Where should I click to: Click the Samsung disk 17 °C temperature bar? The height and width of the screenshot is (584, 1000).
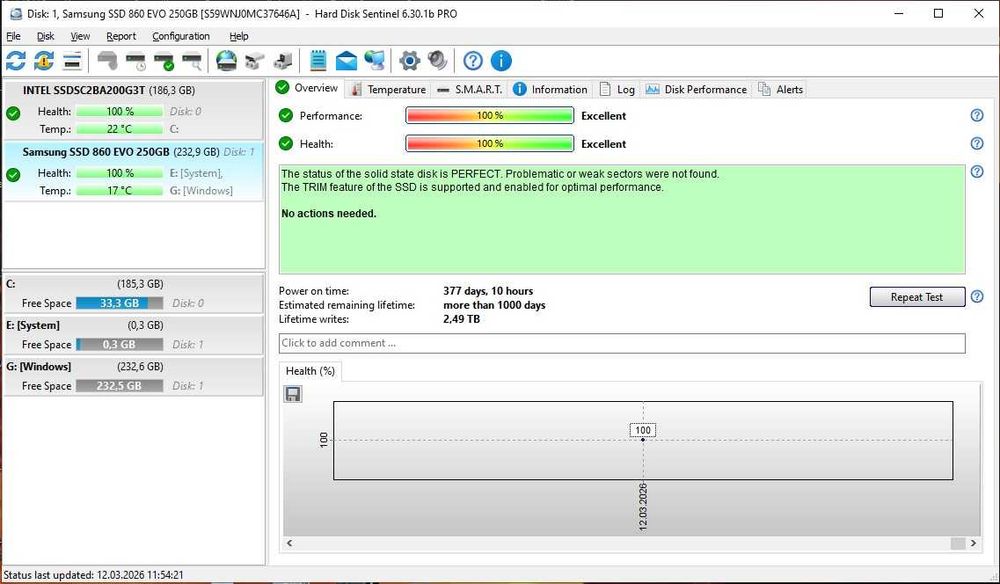(x=119, y=190)
